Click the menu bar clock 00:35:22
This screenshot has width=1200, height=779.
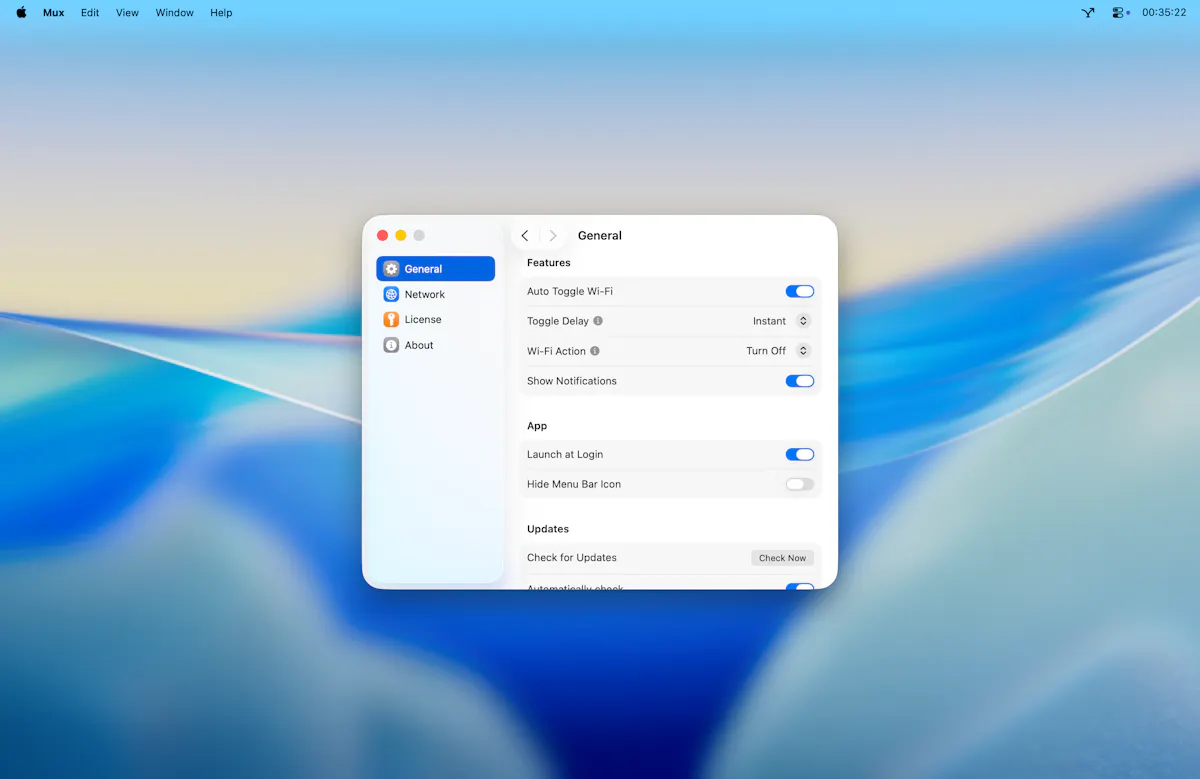(1164, 13)
